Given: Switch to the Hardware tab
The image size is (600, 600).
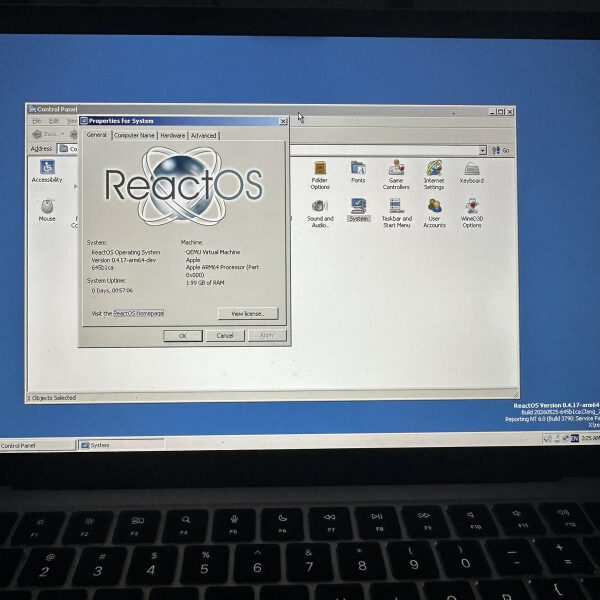Looking at the screenshot, I should (x=173, y=135).
